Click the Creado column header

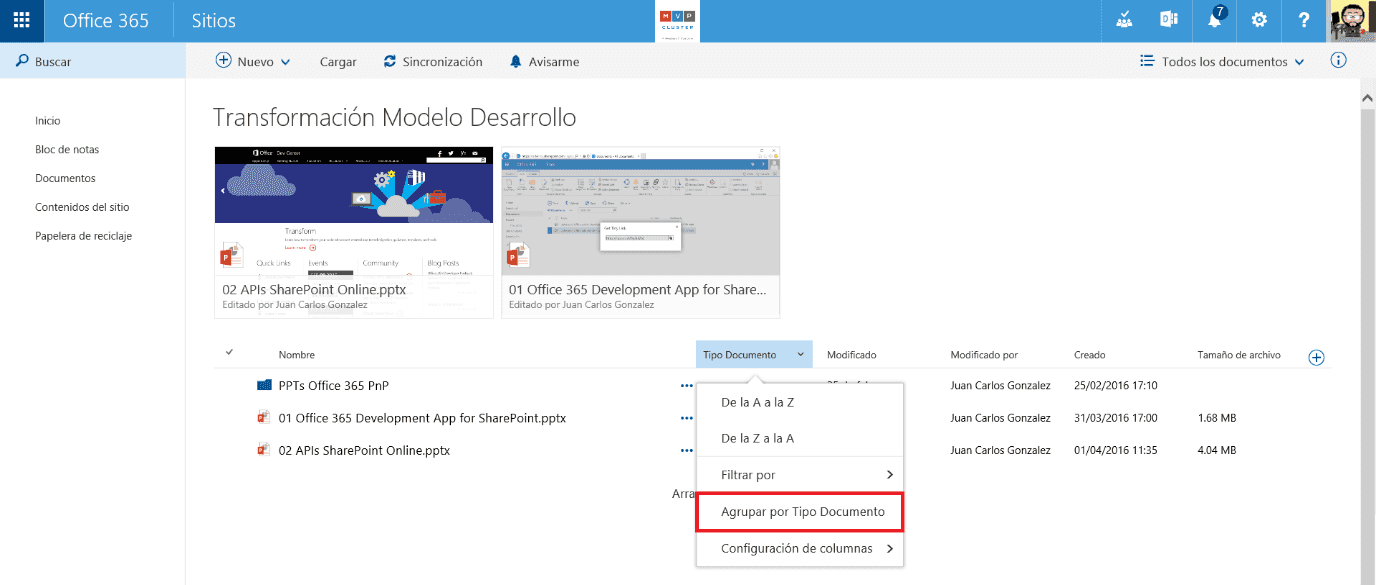1090,355
